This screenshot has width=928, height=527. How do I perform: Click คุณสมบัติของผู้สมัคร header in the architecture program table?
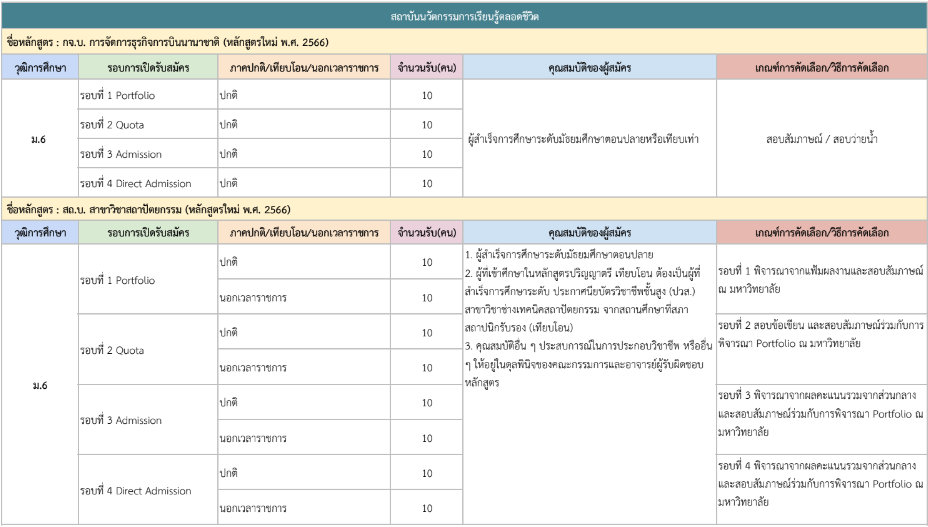point(589,233)
